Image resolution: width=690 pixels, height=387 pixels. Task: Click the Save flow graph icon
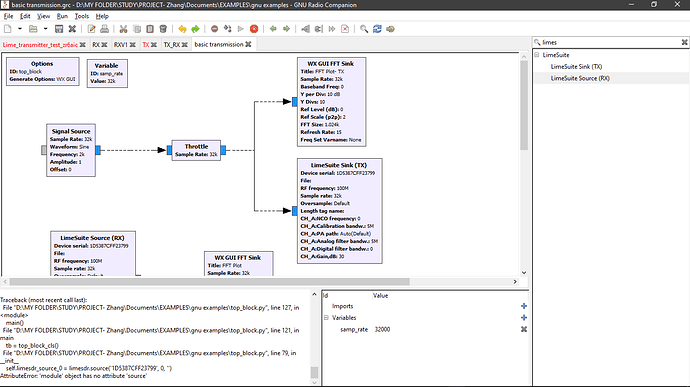[x=59, y=29]
